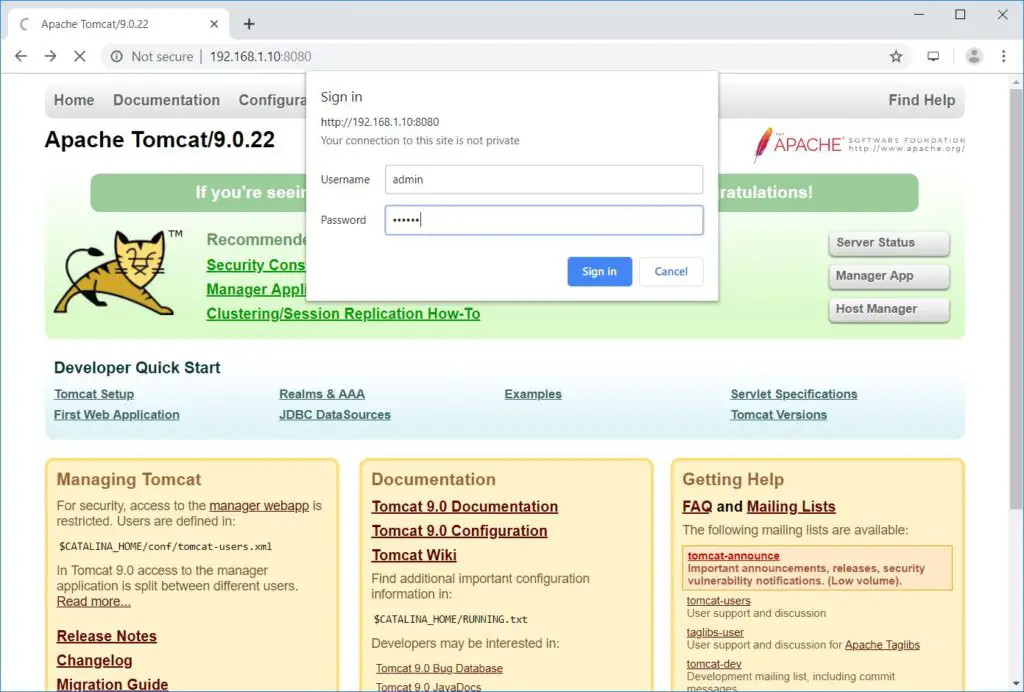
Task: Open the Tomcat Wiki link
Action: pyautogui.click(x=414, y=556)
